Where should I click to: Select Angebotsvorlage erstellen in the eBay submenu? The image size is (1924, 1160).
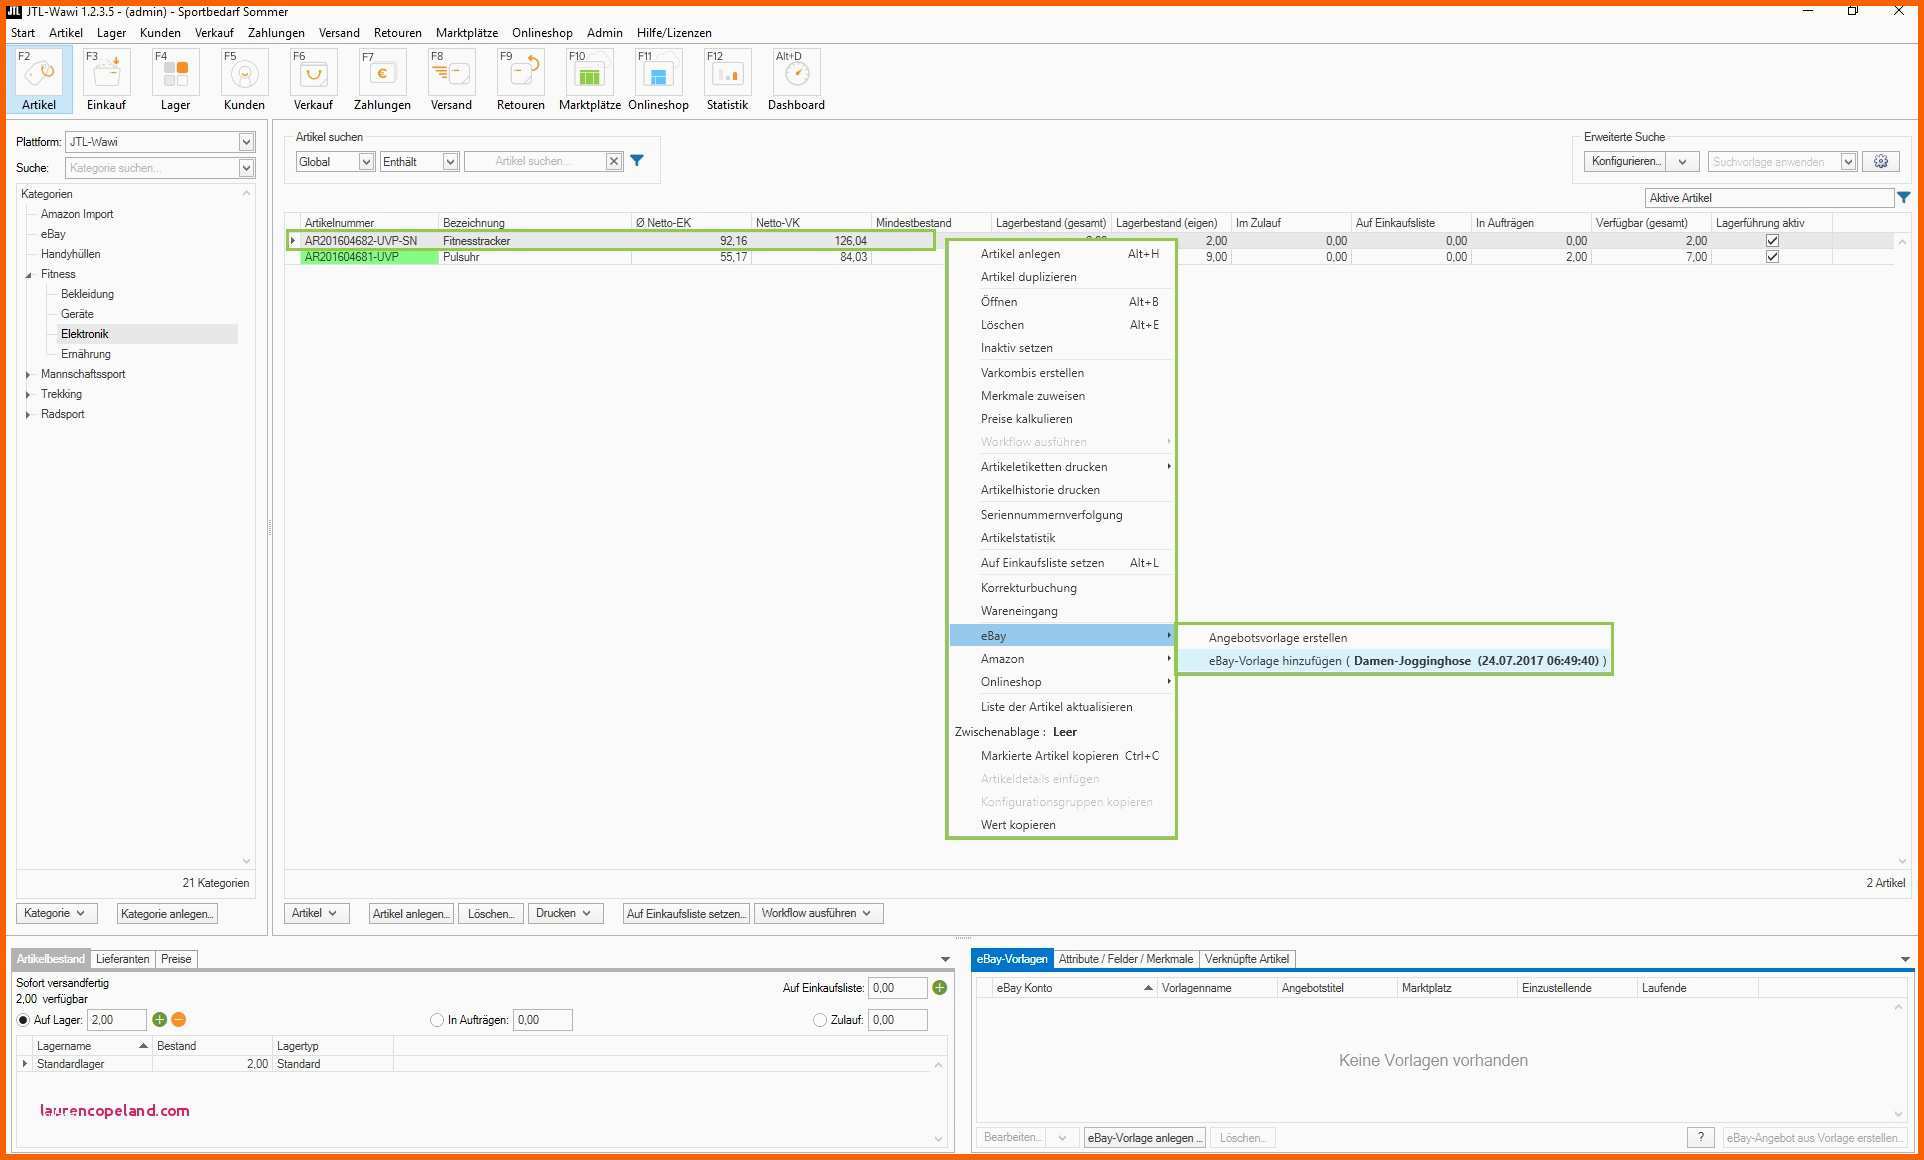pos(1278,638)
